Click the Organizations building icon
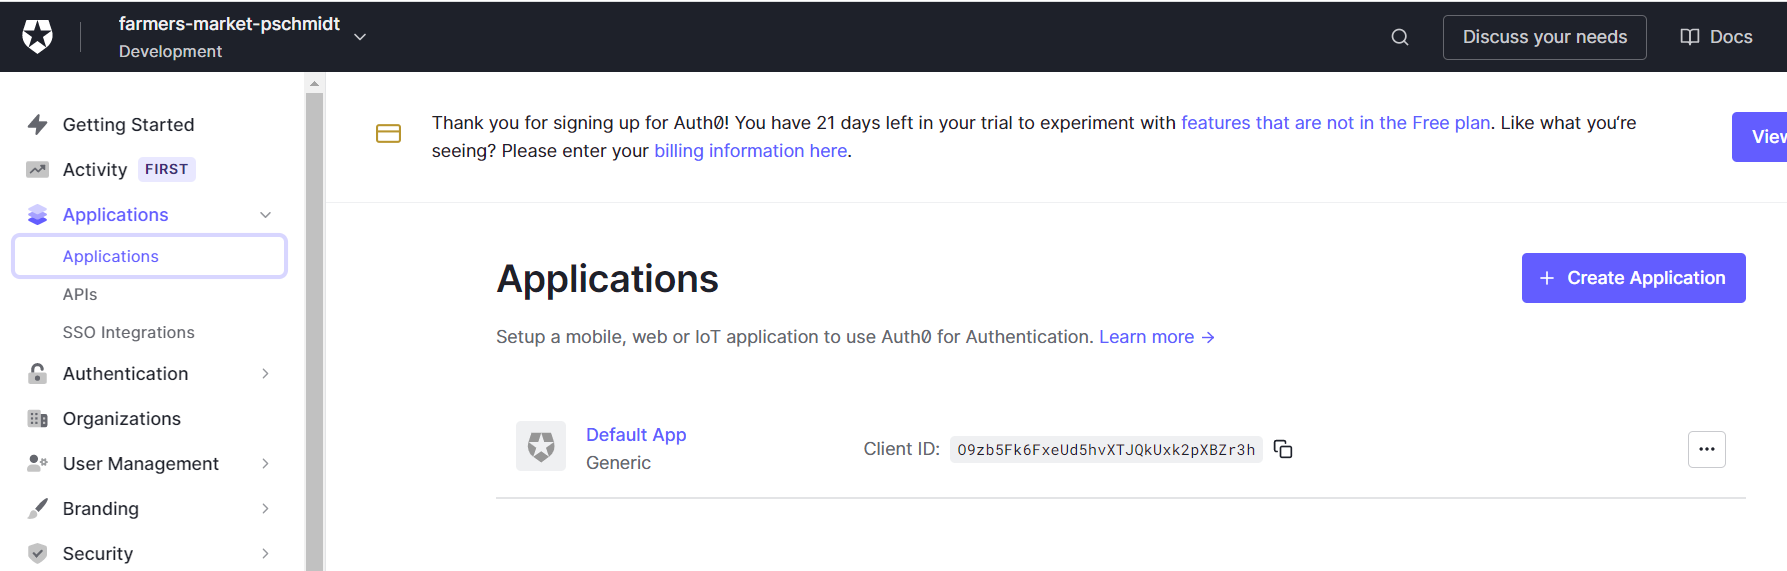This screenshot has width=1787, height=571. click(38, 418)
